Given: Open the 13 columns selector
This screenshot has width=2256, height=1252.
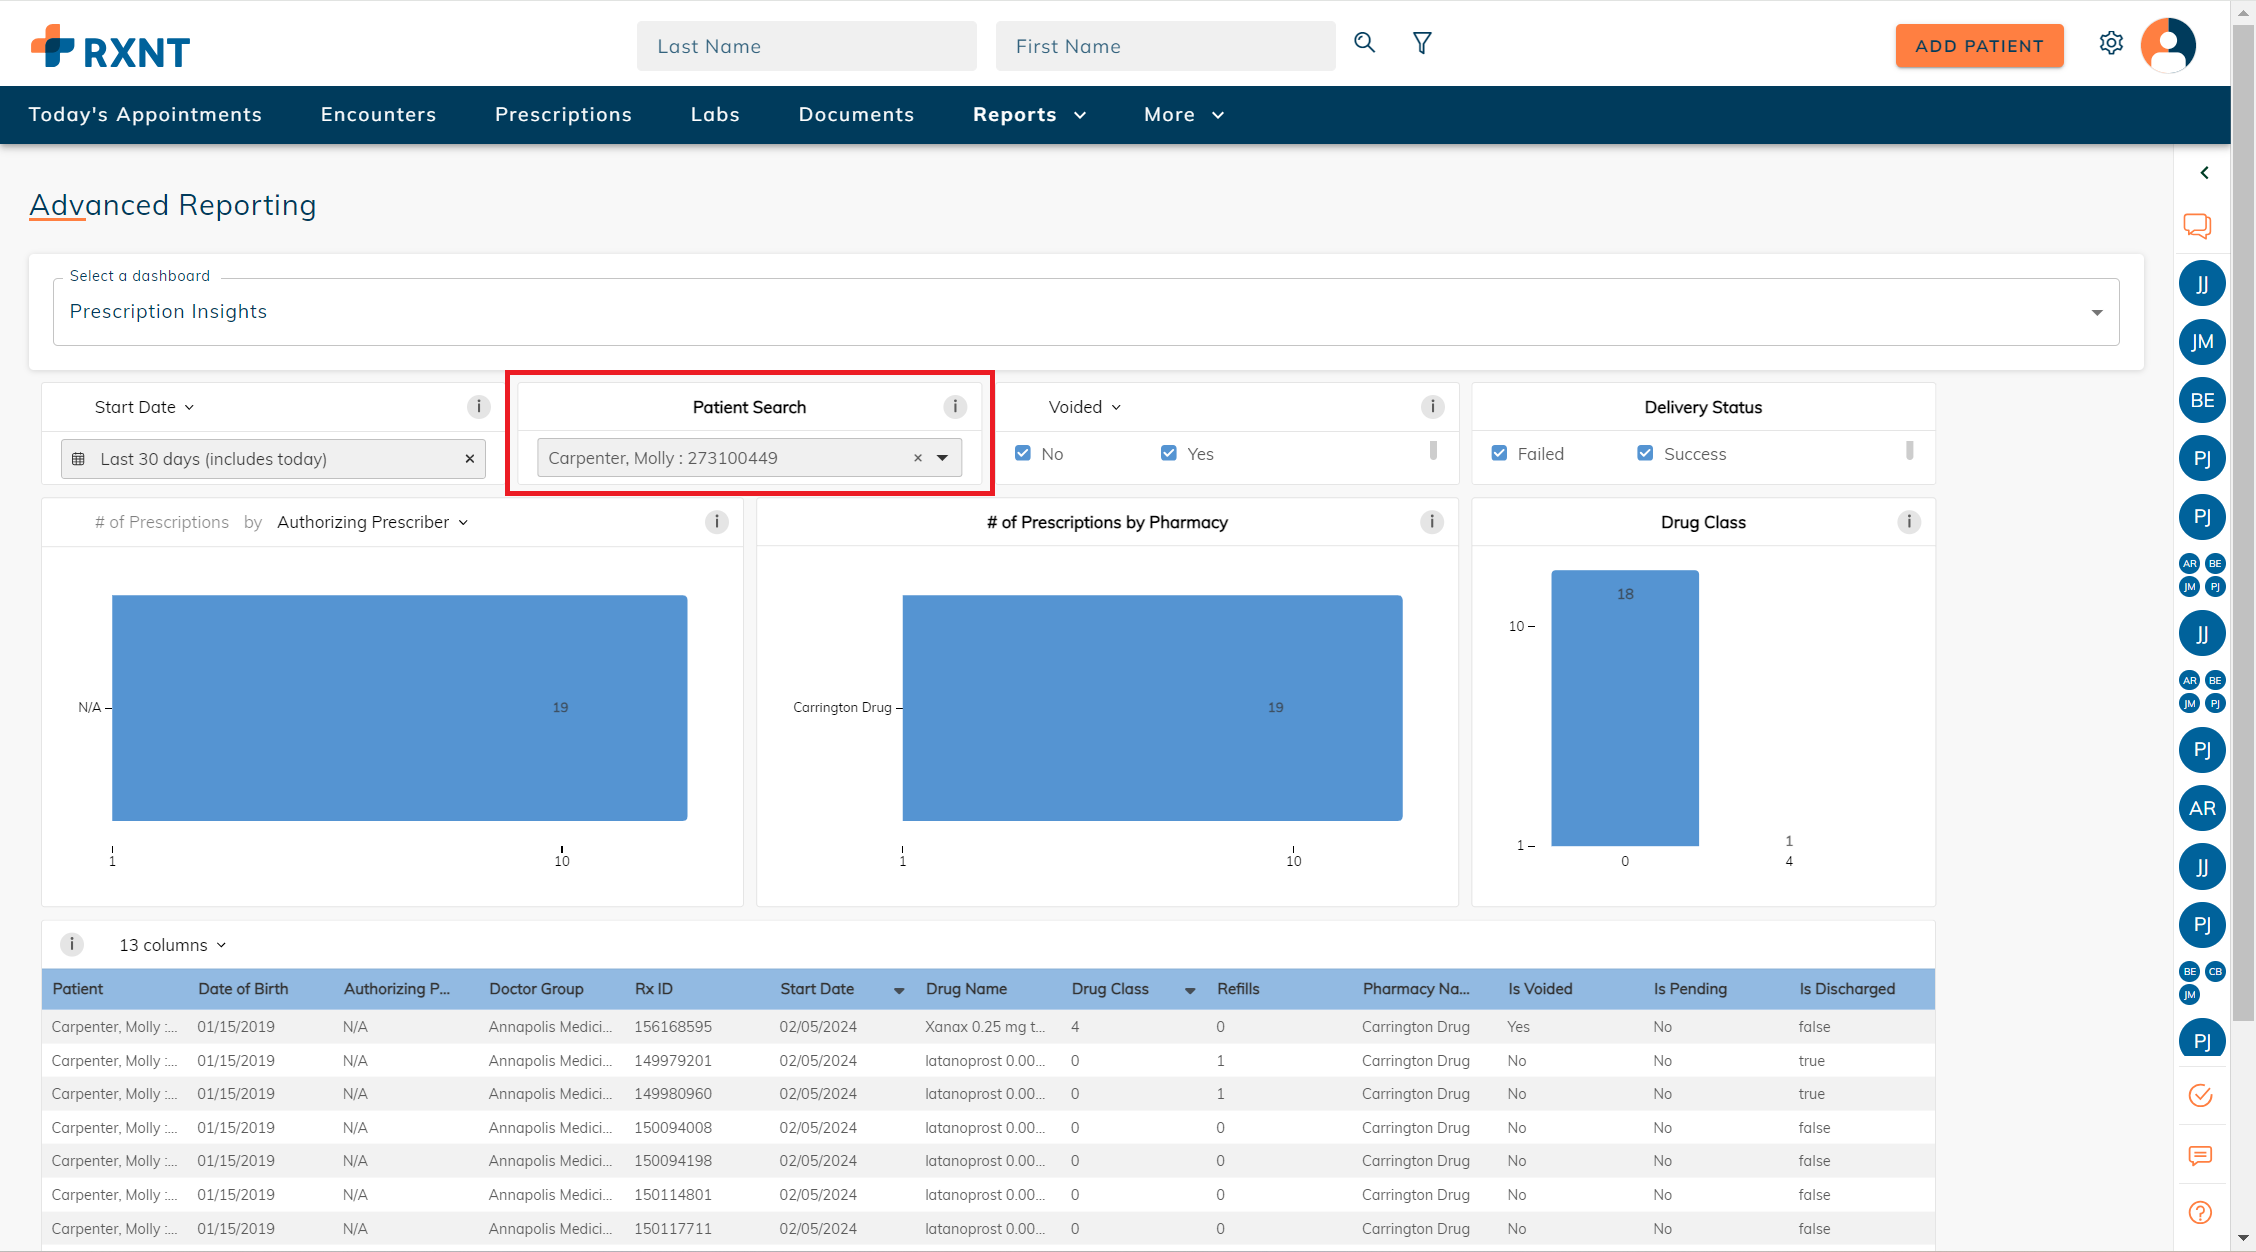Looking at the screenshot, I should (173, 945).
